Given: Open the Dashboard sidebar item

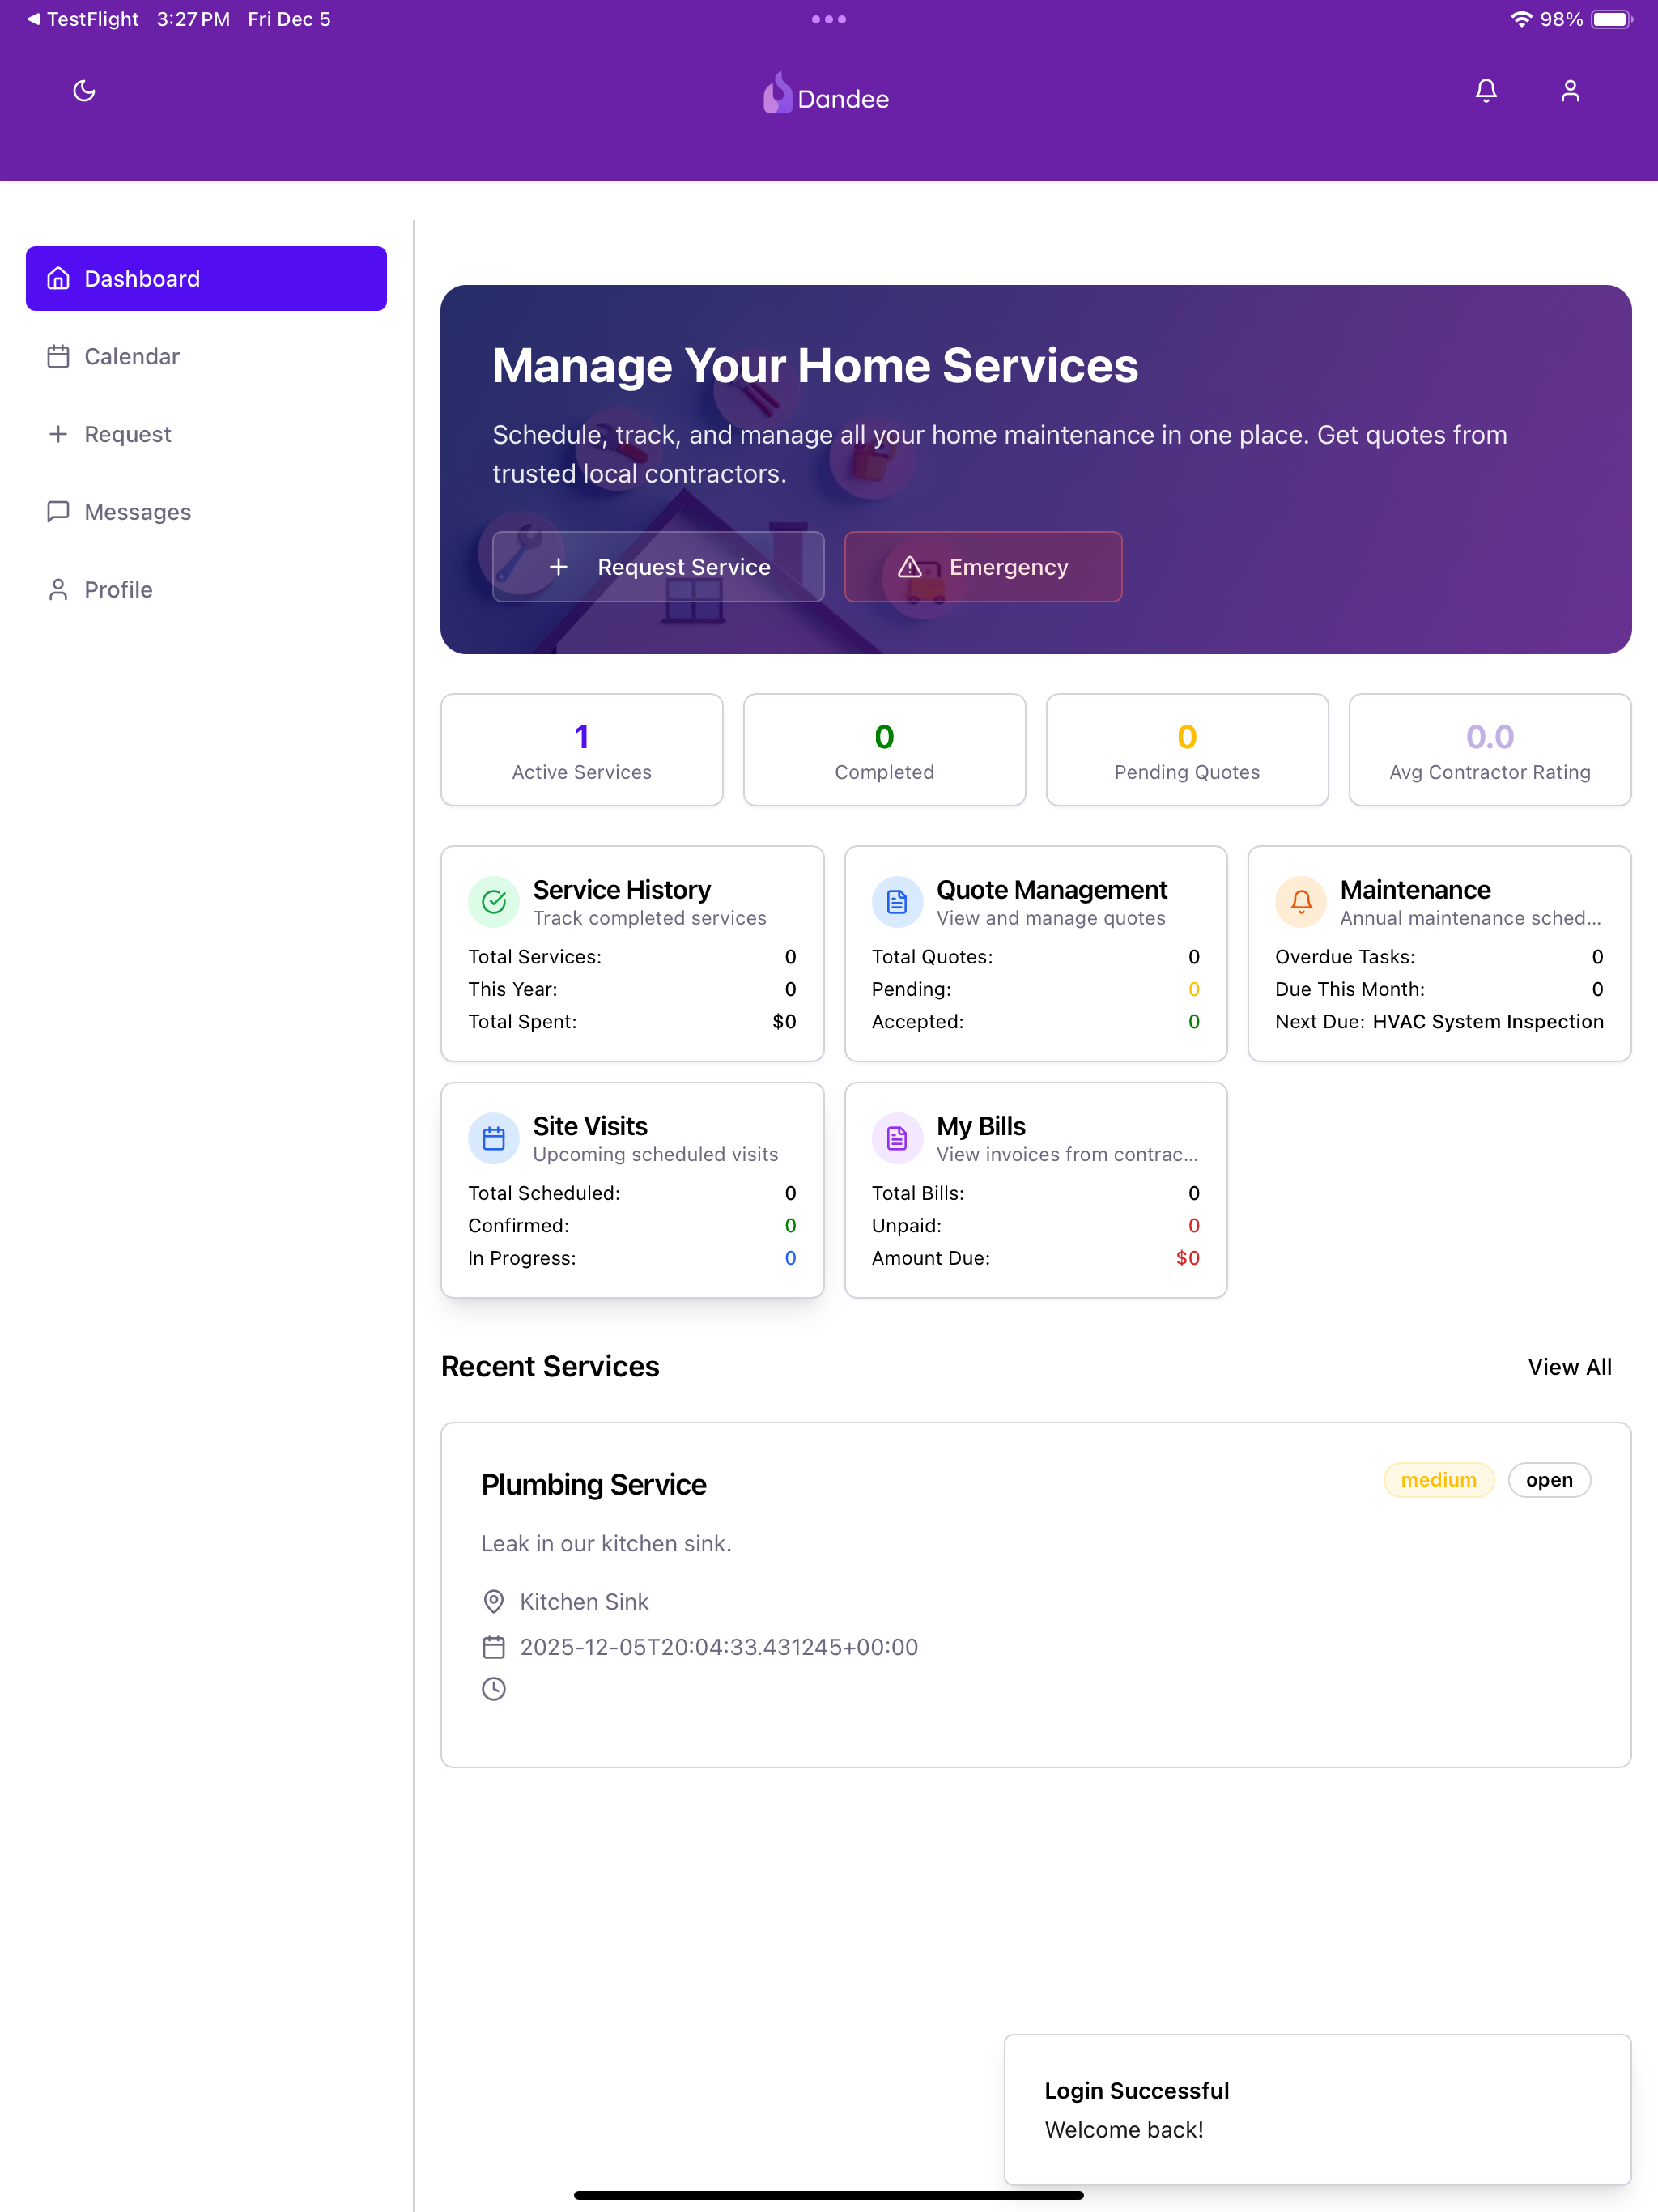Looking at the screenshot, I should coord(206,278).
